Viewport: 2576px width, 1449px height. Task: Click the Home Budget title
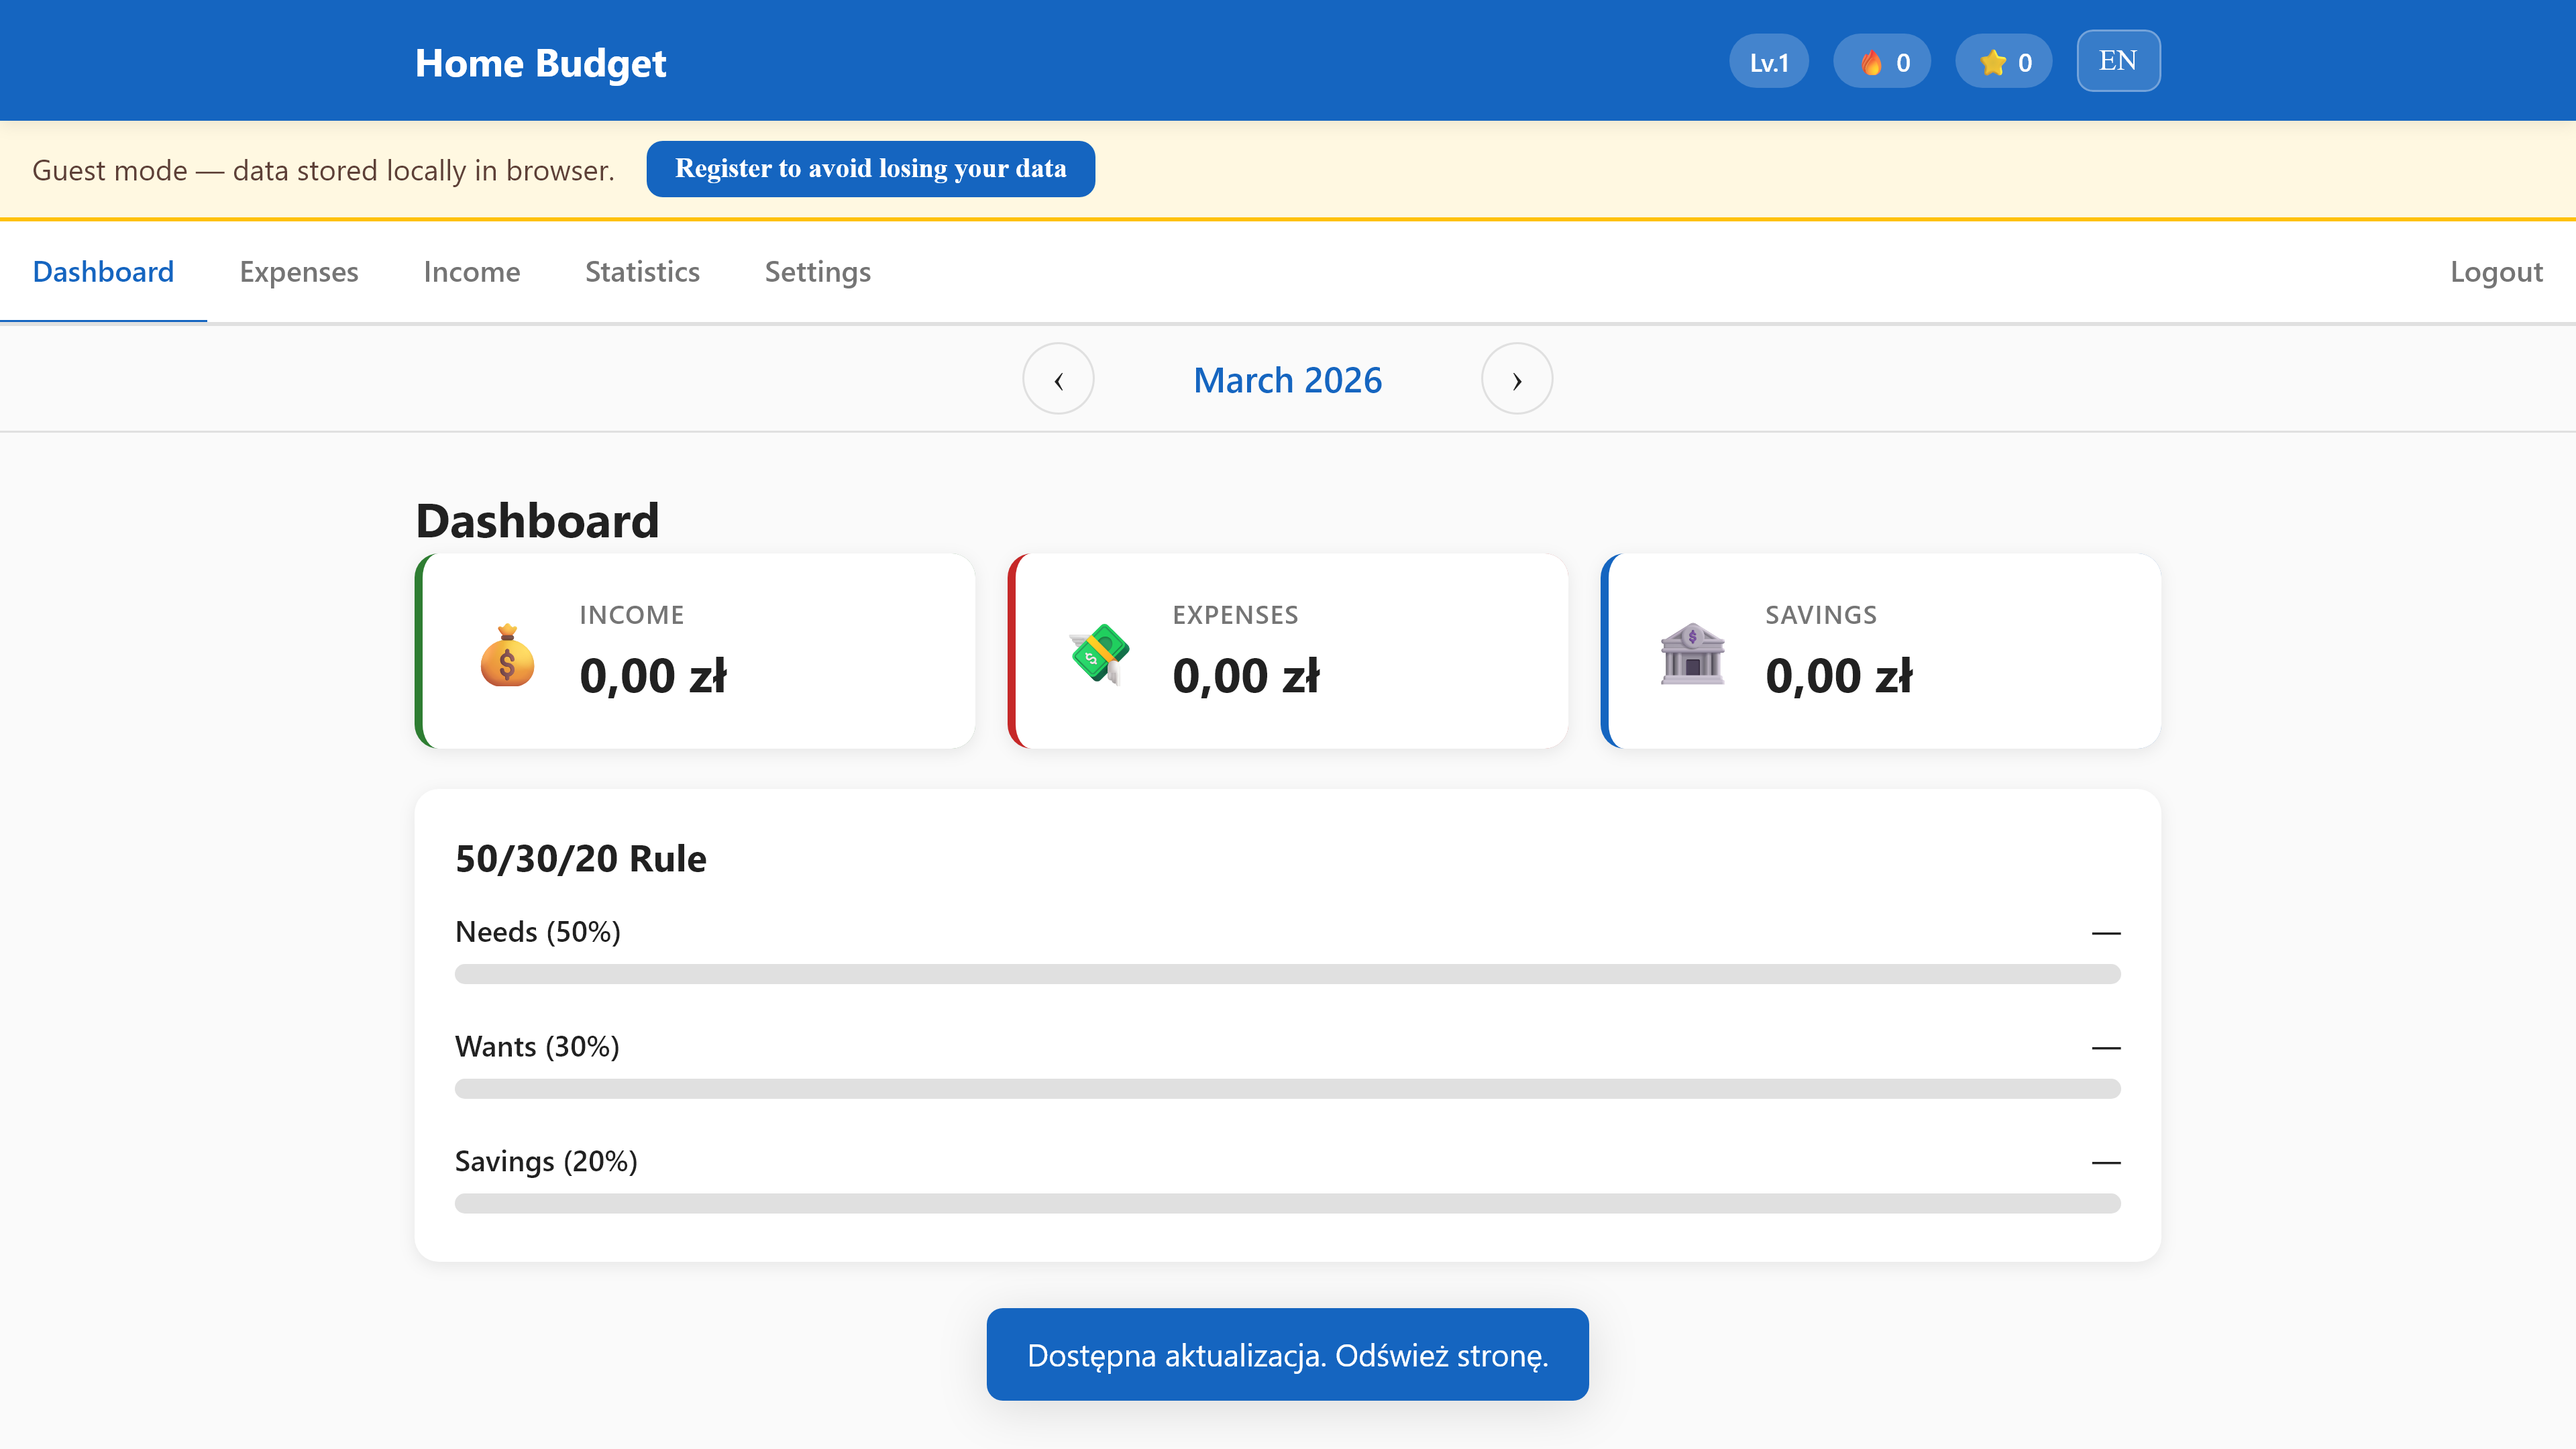(540, 63)
